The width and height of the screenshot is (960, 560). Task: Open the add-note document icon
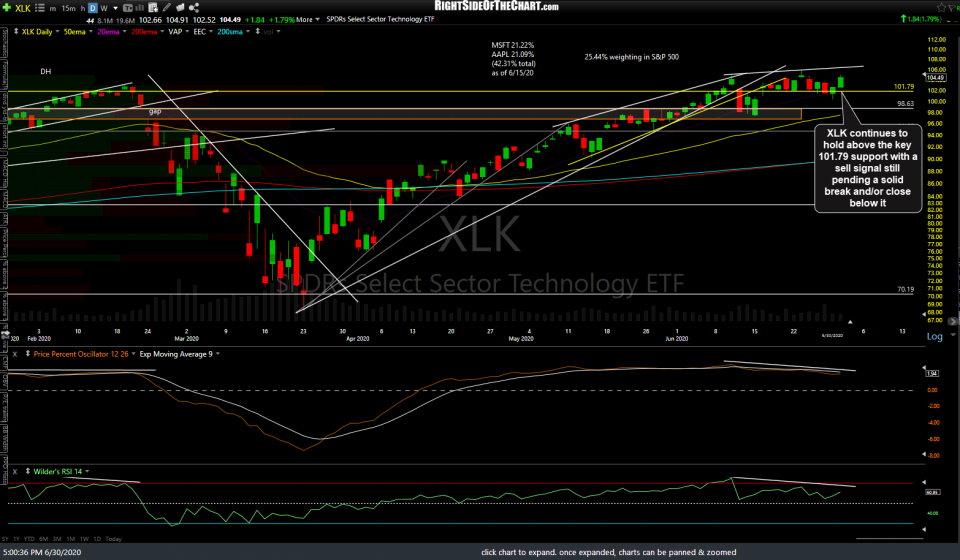tap(153, 8)
